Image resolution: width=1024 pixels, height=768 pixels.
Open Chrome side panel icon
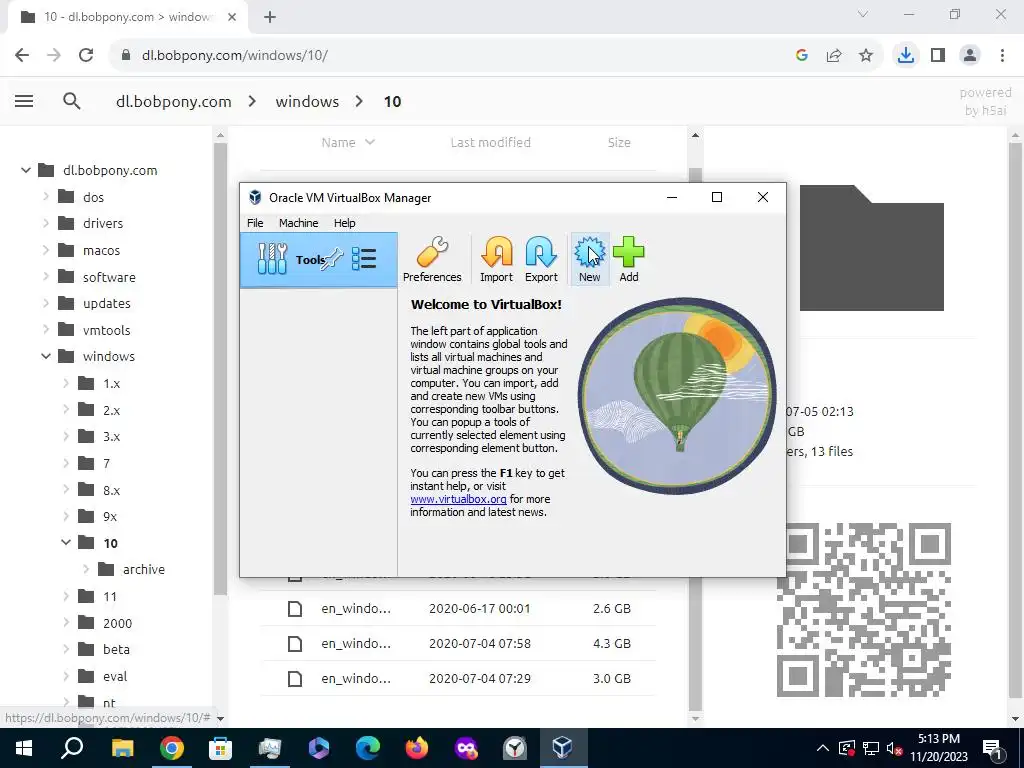coord(938,56)
